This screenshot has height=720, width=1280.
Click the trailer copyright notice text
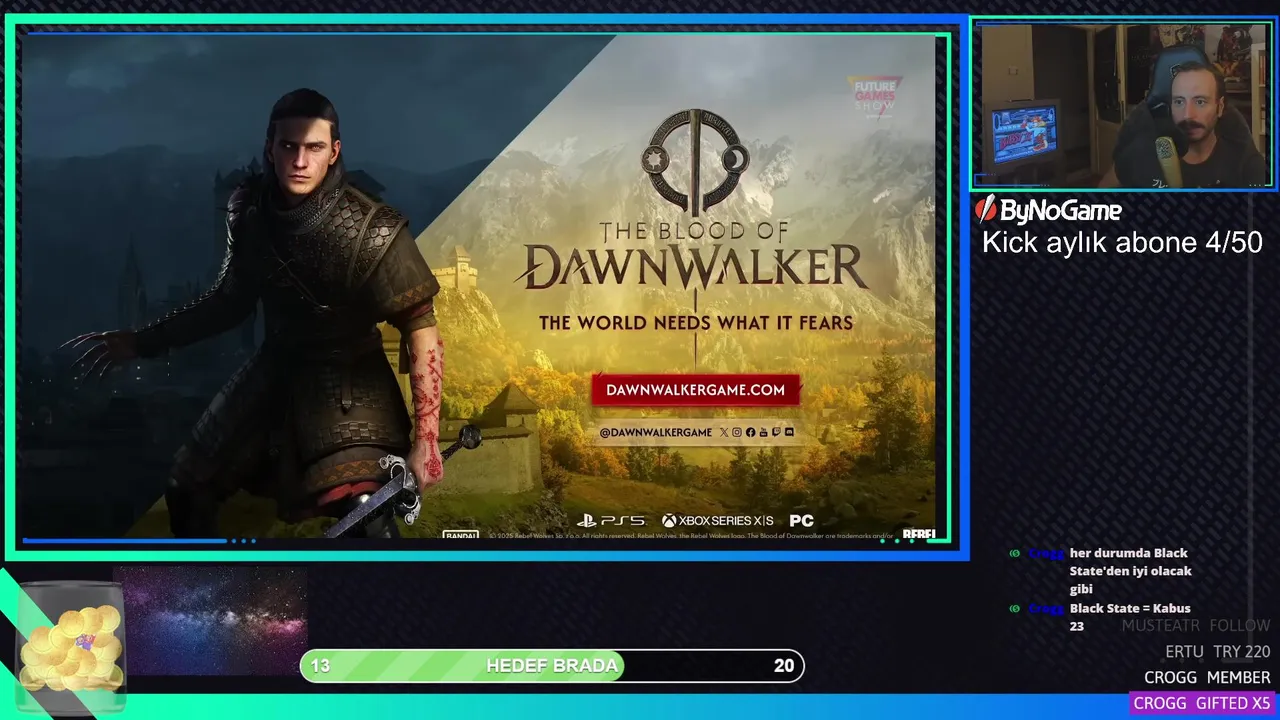click(x=690, y=536)
